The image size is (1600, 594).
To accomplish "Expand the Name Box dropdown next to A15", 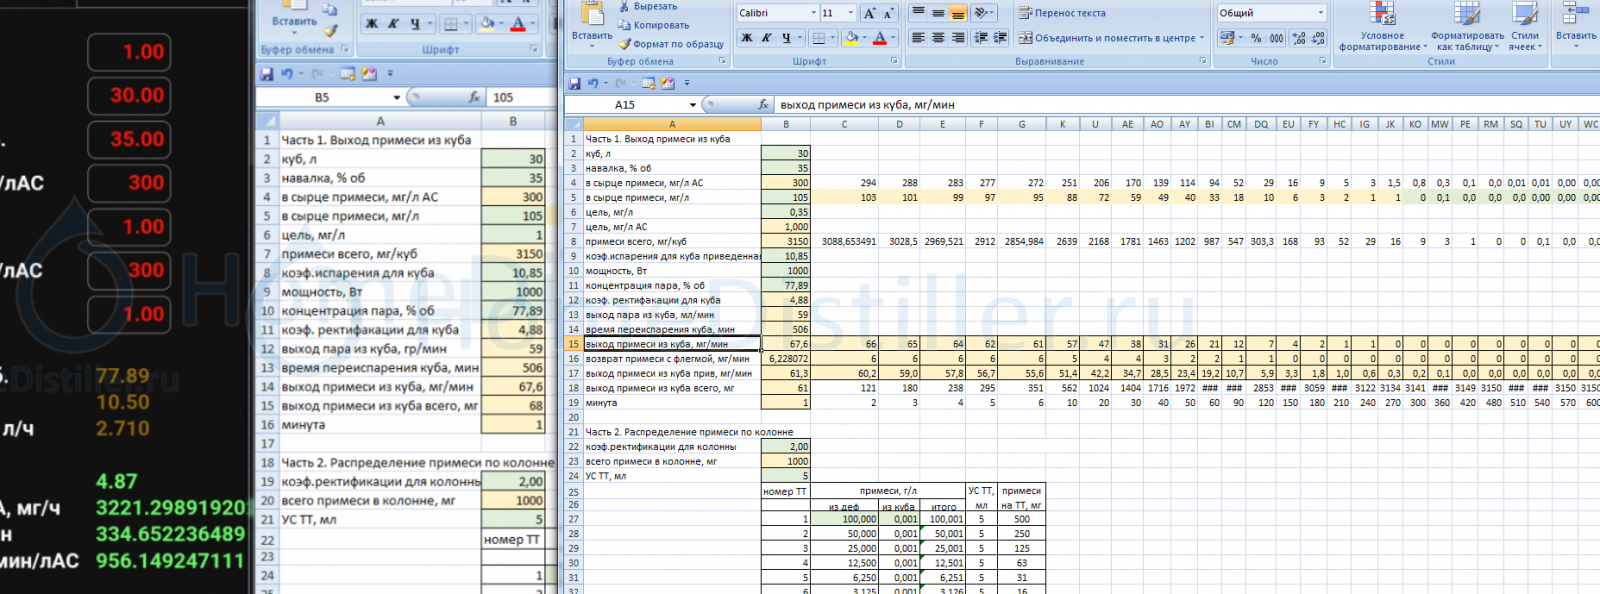I will tap(692, 105).
